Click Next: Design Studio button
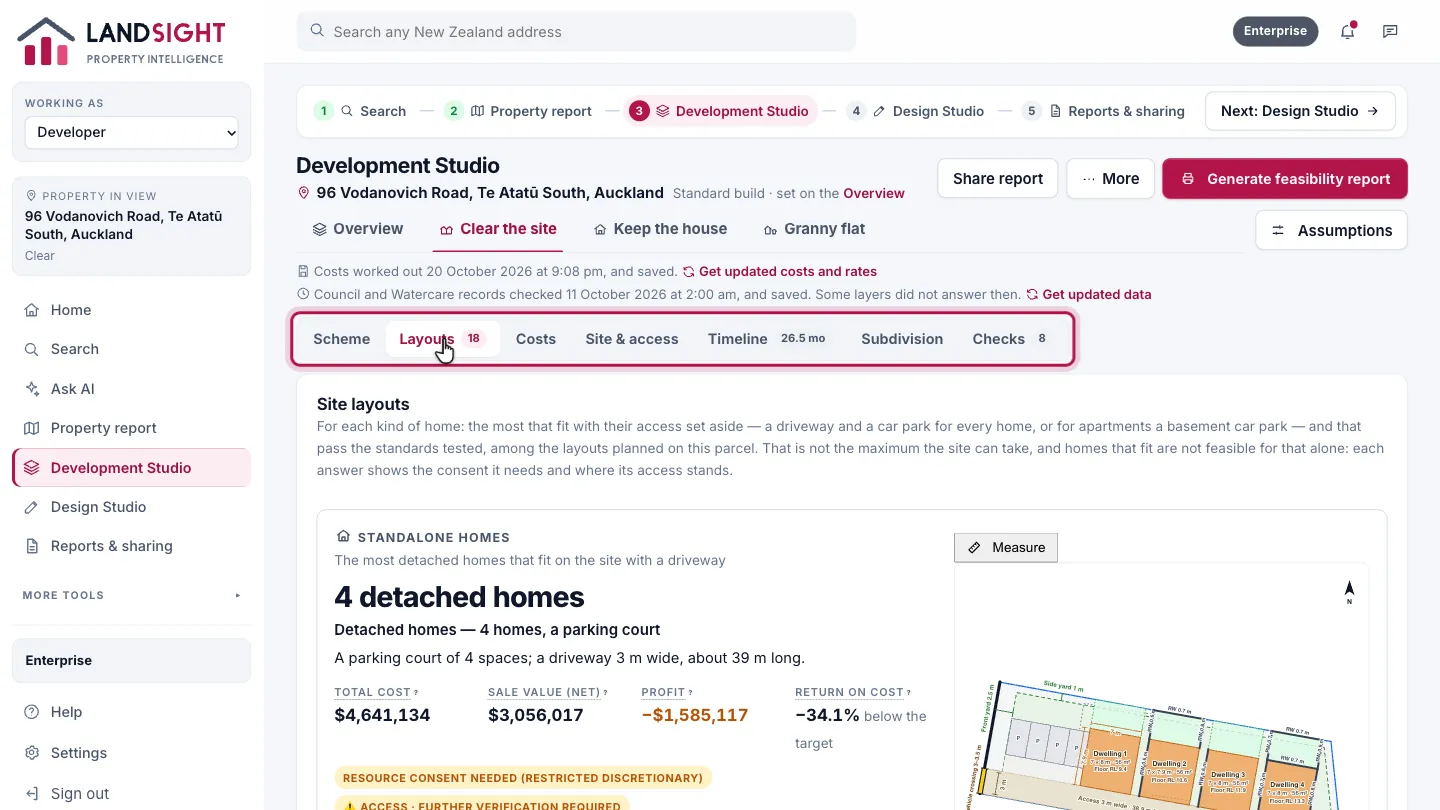 [x=1300, y=111]
